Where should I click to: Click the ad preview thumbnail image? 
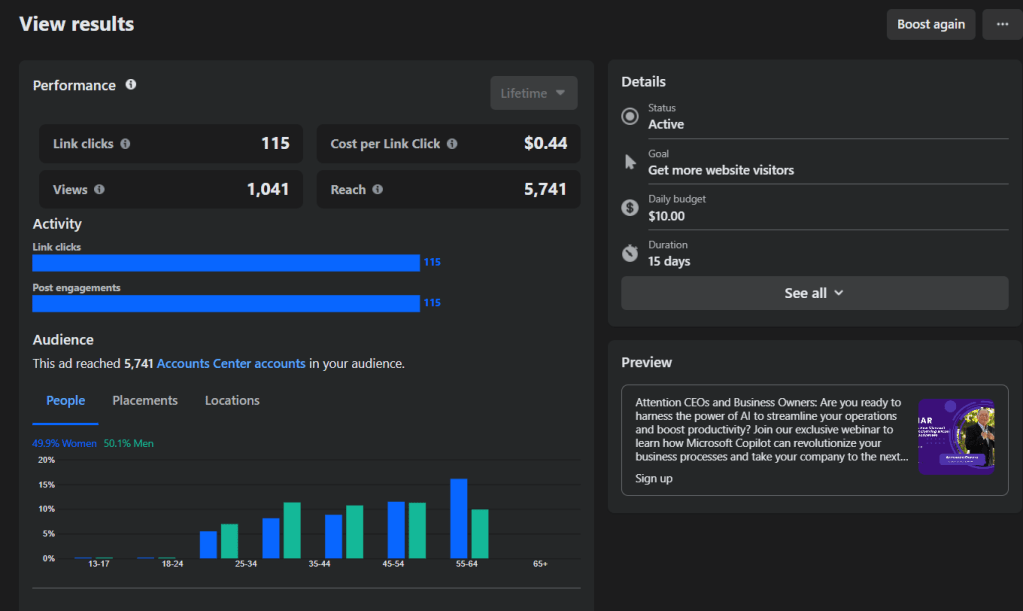point(956,436)
